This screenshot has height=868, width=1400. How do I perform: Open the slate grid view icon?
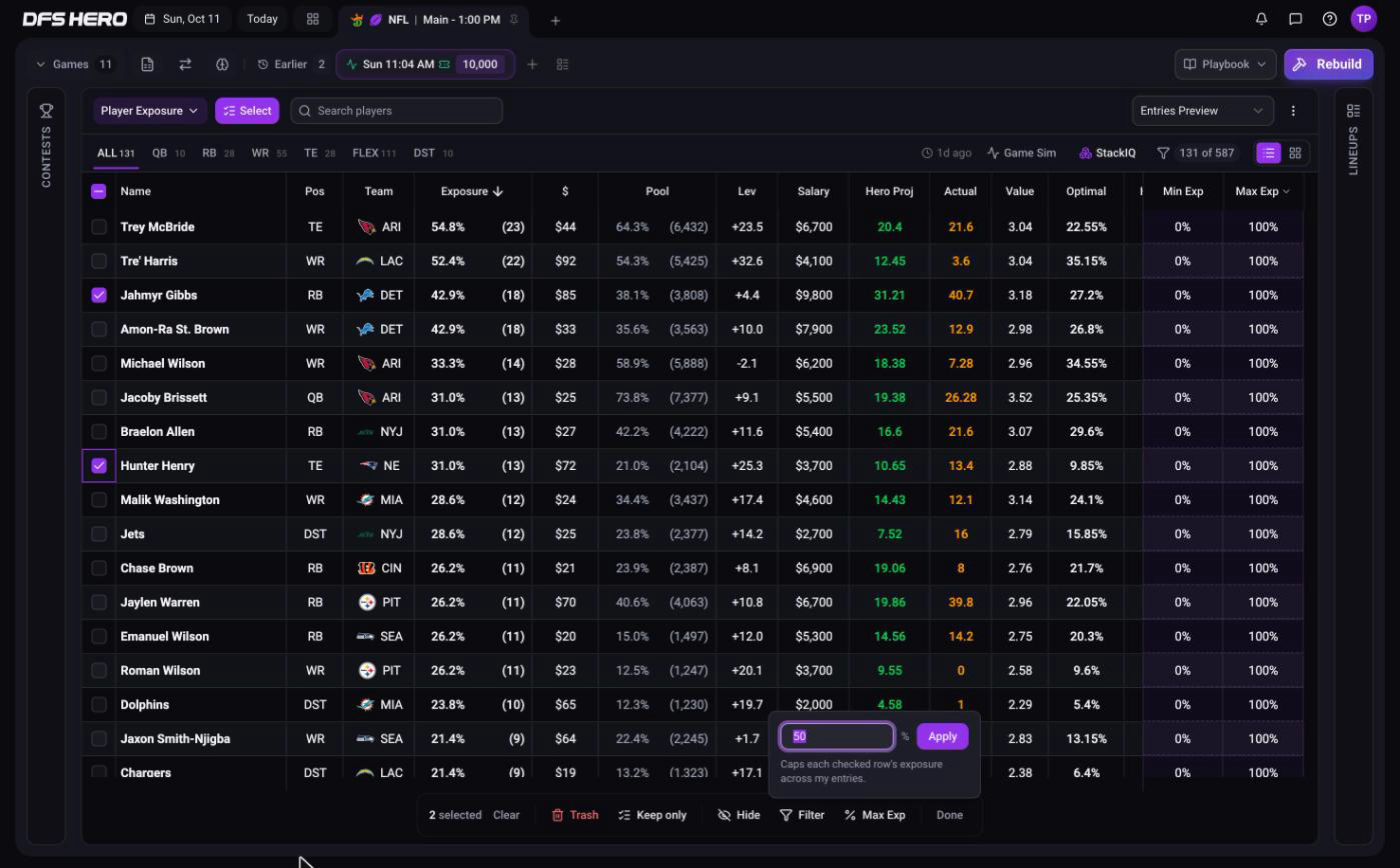point(313,19)
